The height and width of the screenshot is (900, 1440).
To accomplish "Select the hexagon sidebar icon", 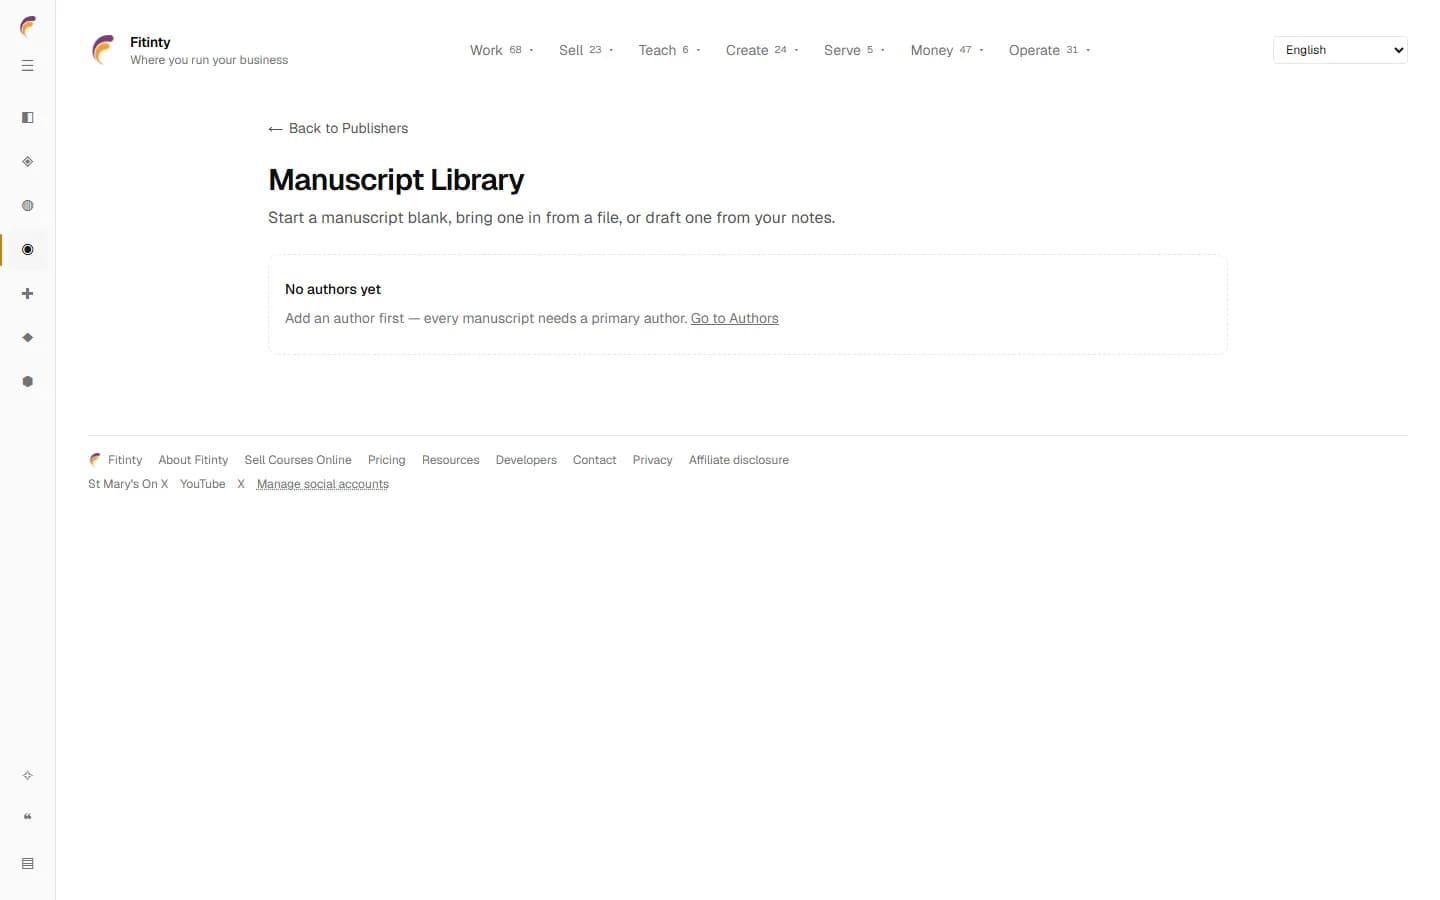I will tap(28, 382).
